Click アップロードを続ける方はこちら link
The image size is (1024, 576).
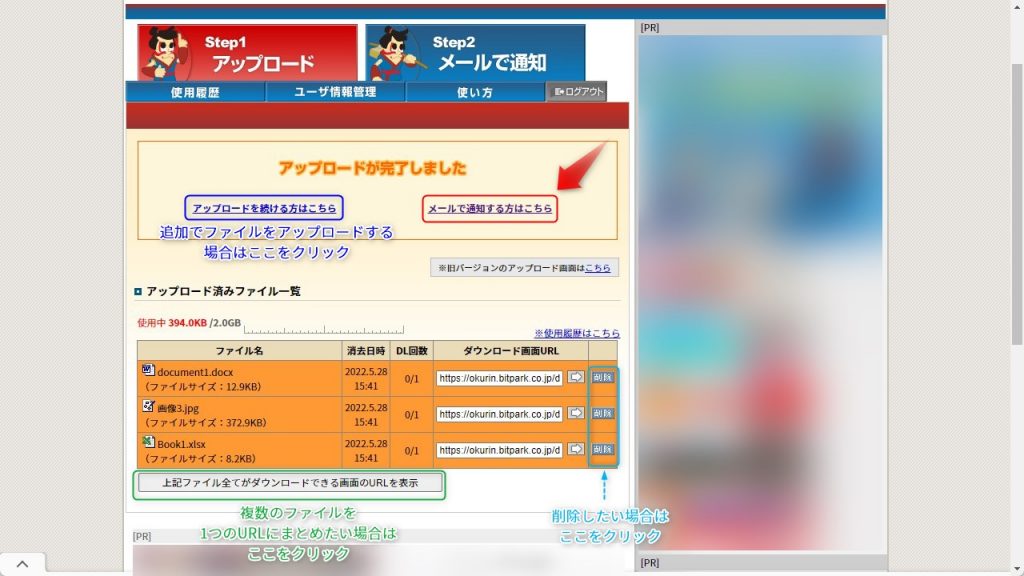click(264, 208)
